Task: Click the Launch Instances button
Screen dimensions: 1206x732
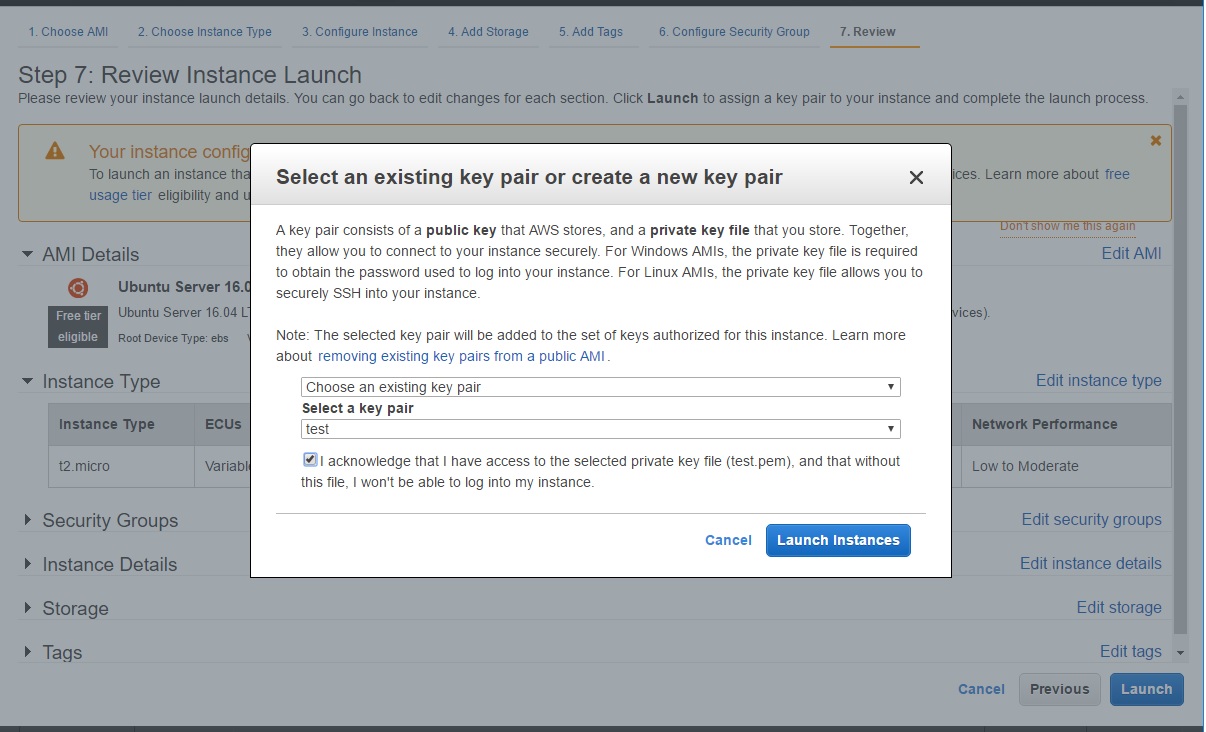Action: coord(838,540)
